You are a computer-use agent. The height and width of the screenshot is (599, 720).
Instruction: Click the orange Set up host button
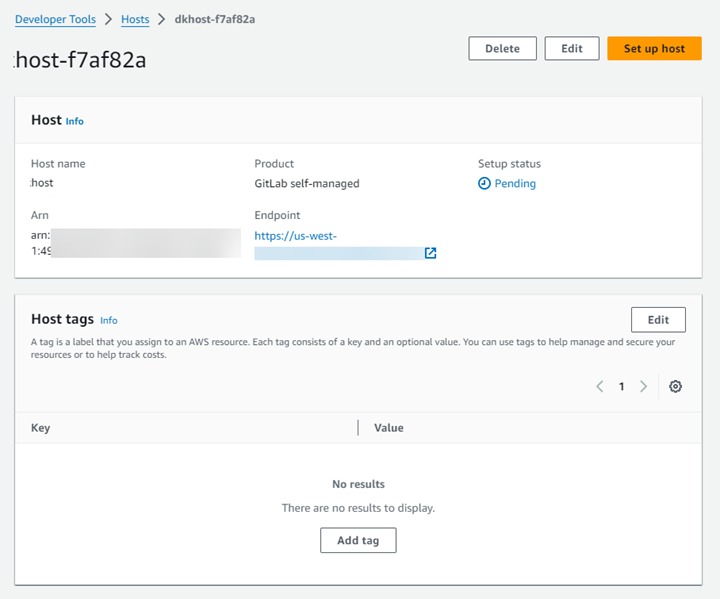(654, 49)
